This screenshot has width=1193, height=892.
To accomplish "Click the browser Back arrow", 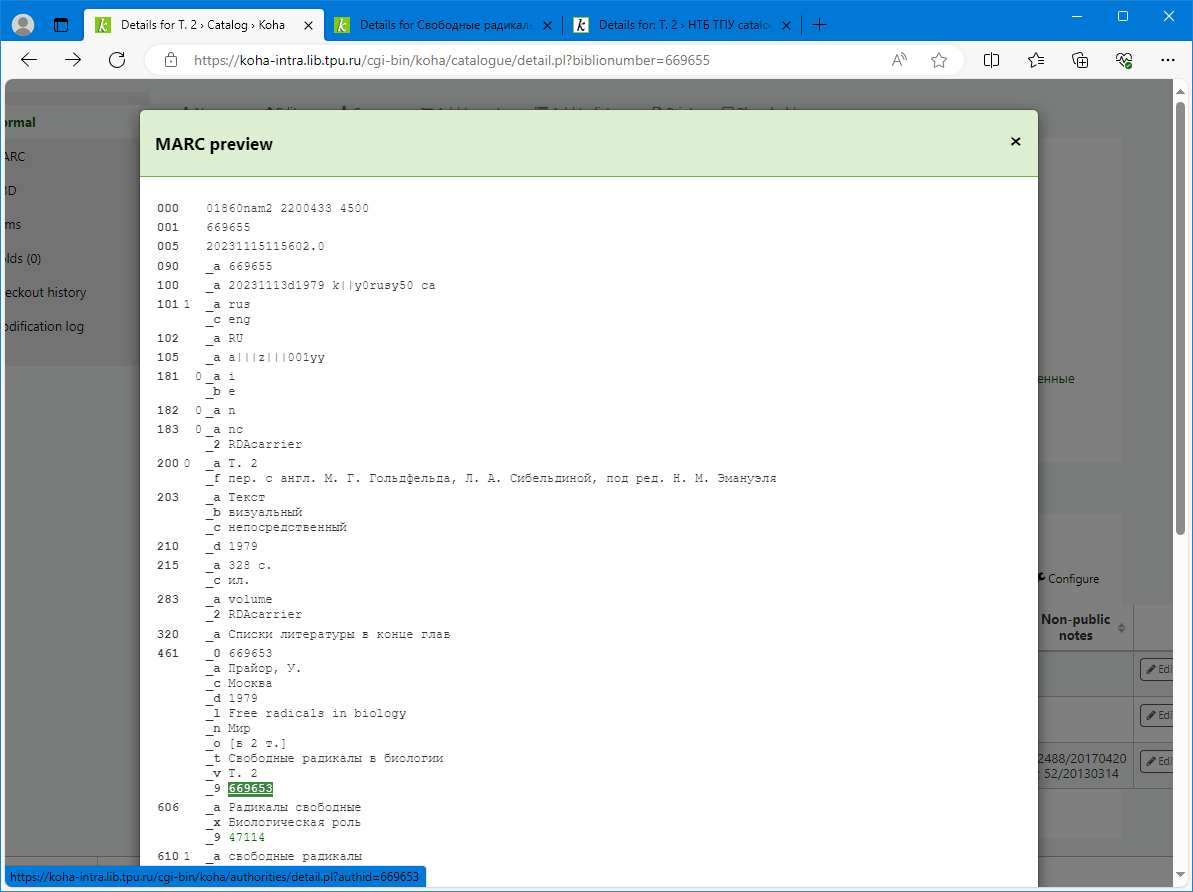I will [x=29, y=60].
